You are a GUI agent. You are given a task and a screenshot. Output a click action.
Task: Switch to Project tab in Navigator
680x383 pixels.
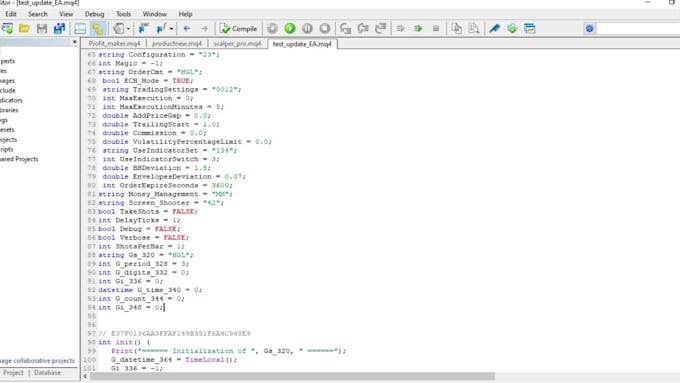(13, 373)
